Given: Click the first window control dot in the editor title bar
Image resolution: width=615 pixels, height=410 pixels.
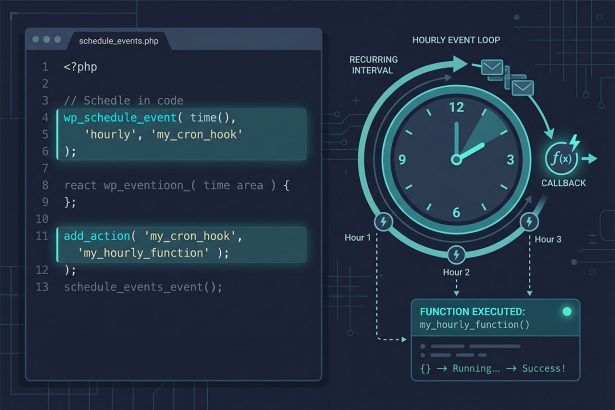Looking at the screenshot, I should pos(36,39).
